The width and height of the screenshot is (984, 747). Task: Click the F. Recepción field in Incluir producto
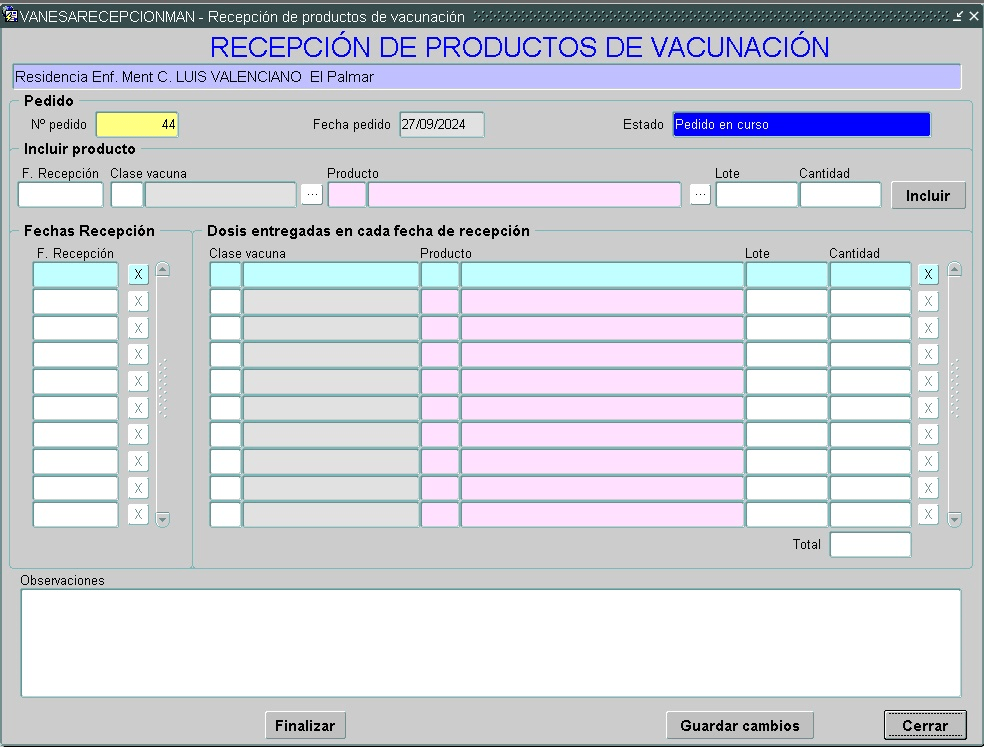(x=60, y=194)
